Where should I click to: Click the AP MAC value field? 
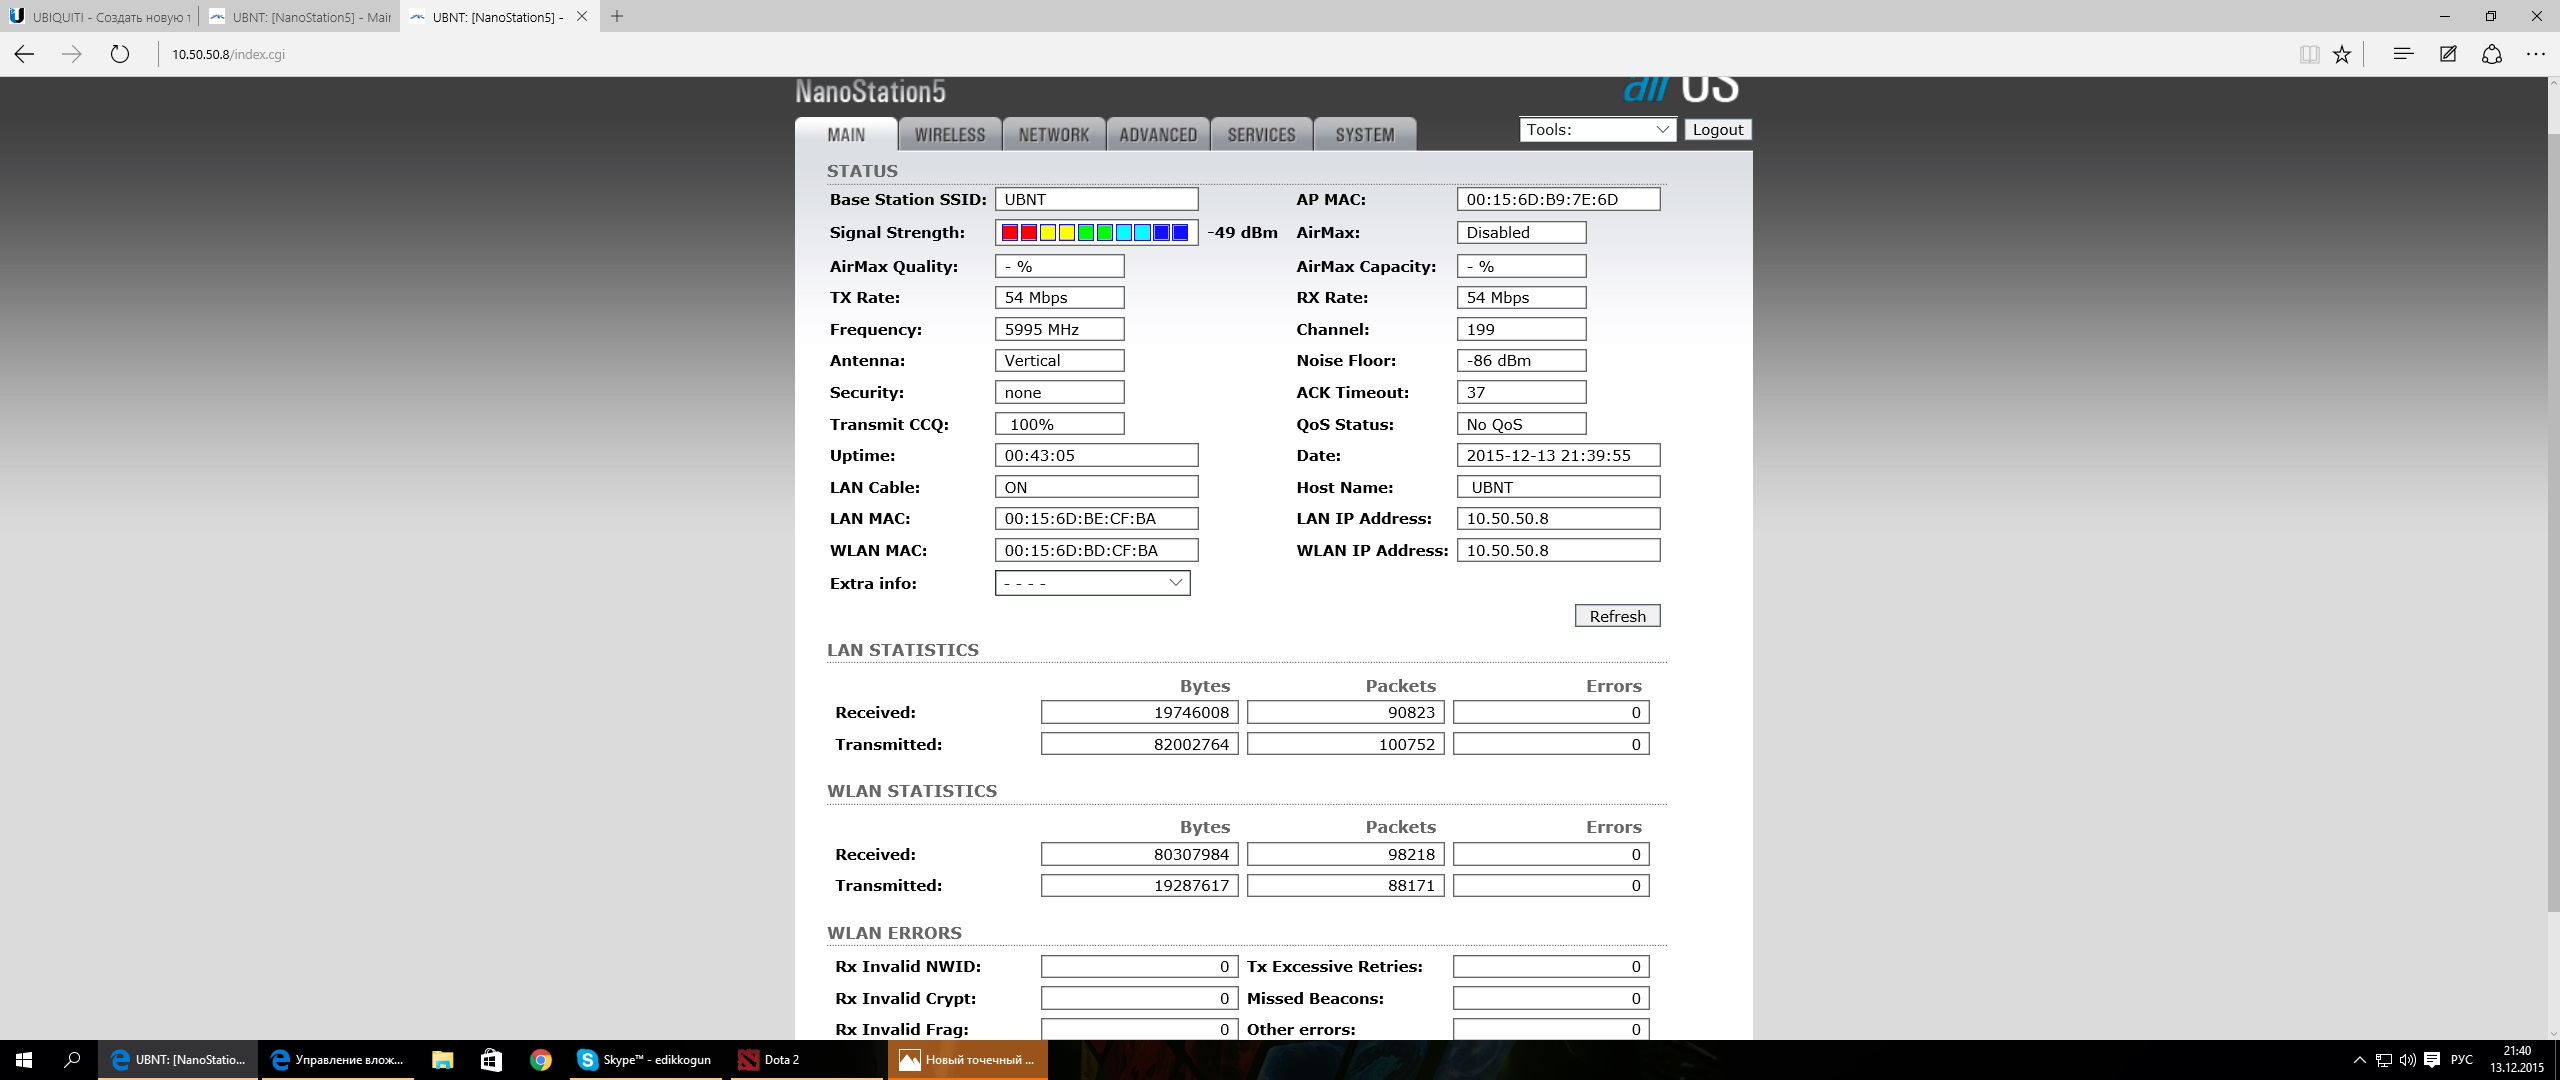(x=1558, y=200)
